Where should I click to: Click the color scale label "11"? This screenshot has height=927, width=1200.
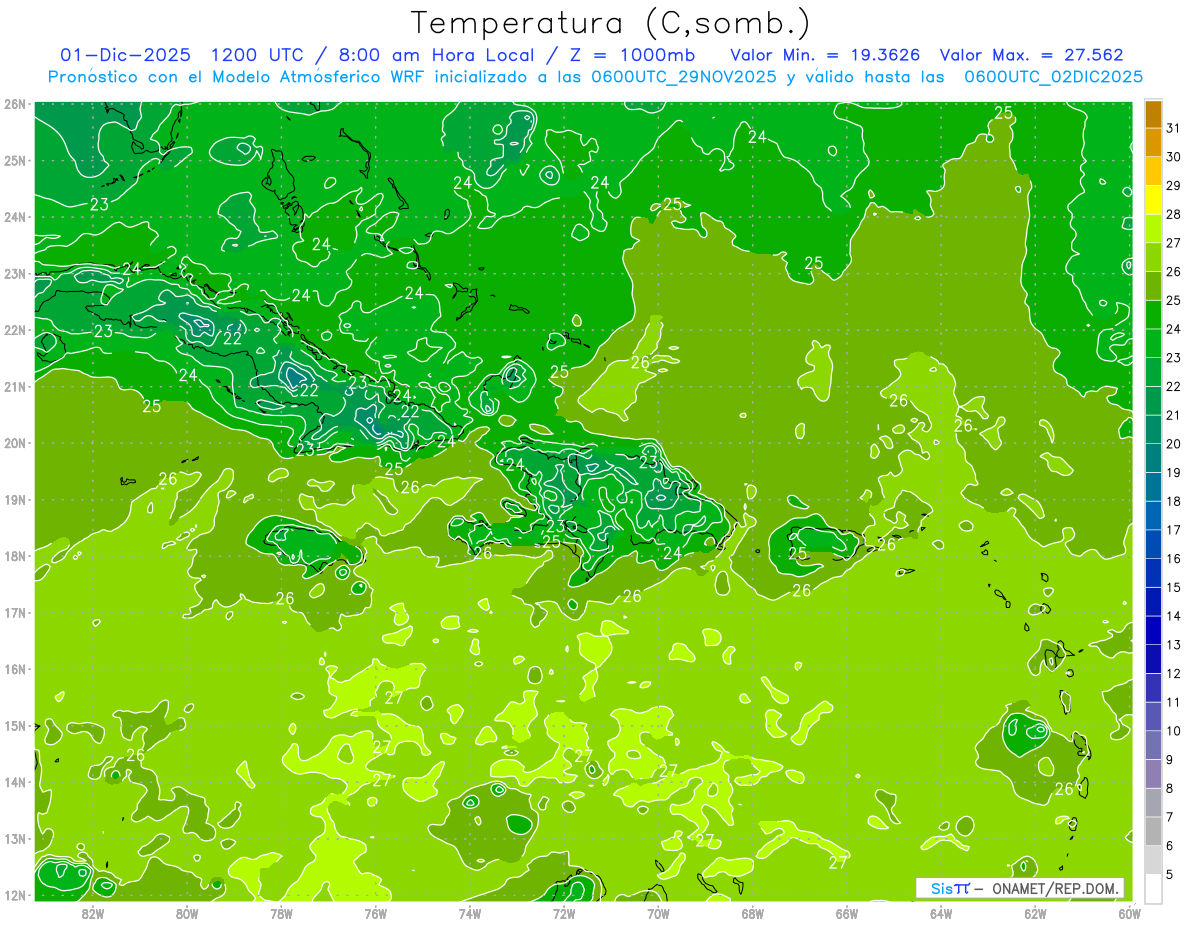click(1173, 702)
